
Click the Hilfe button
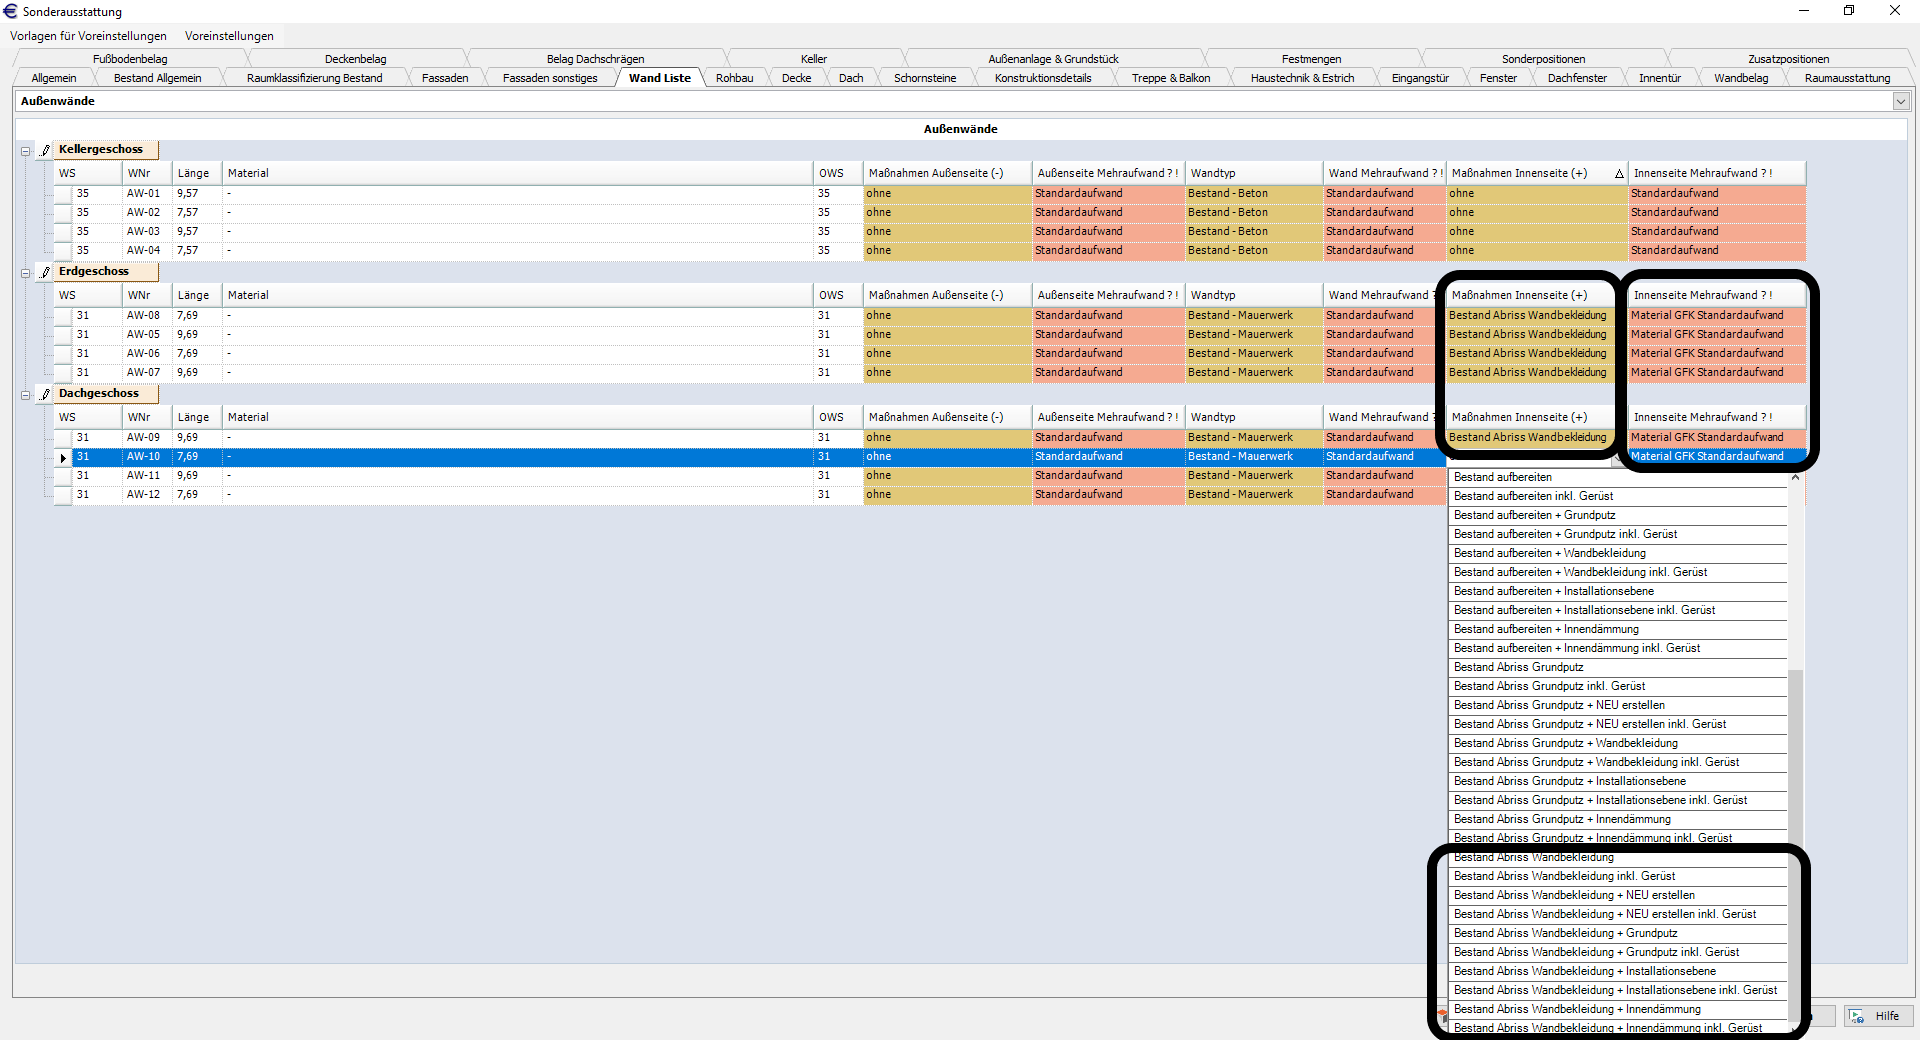point(1878,1016)
